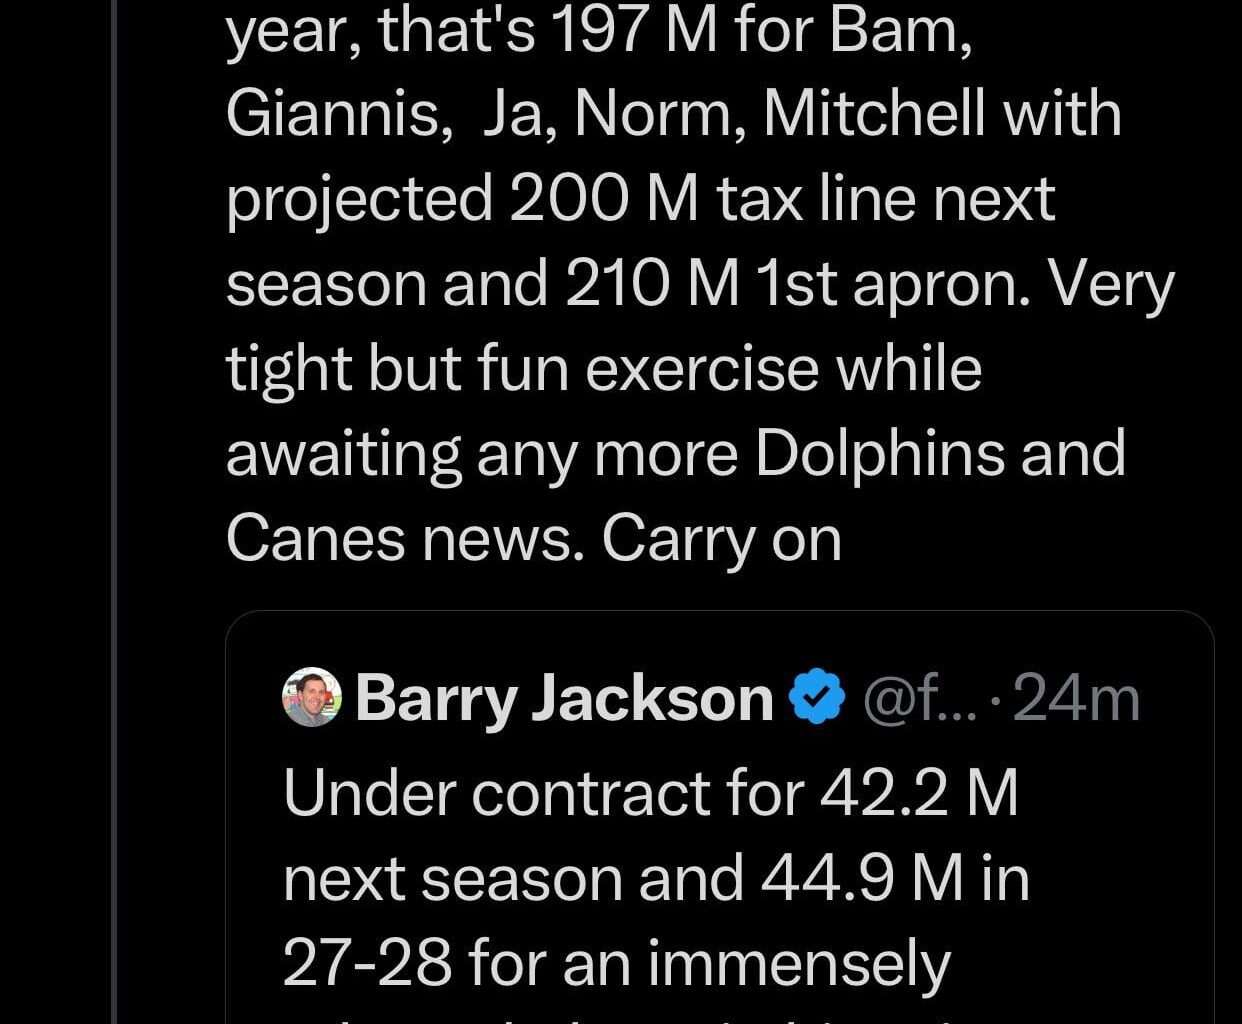Open the tweet via the 24m timestamp
The image size is (1242, 1024).
coord(1076,698)
